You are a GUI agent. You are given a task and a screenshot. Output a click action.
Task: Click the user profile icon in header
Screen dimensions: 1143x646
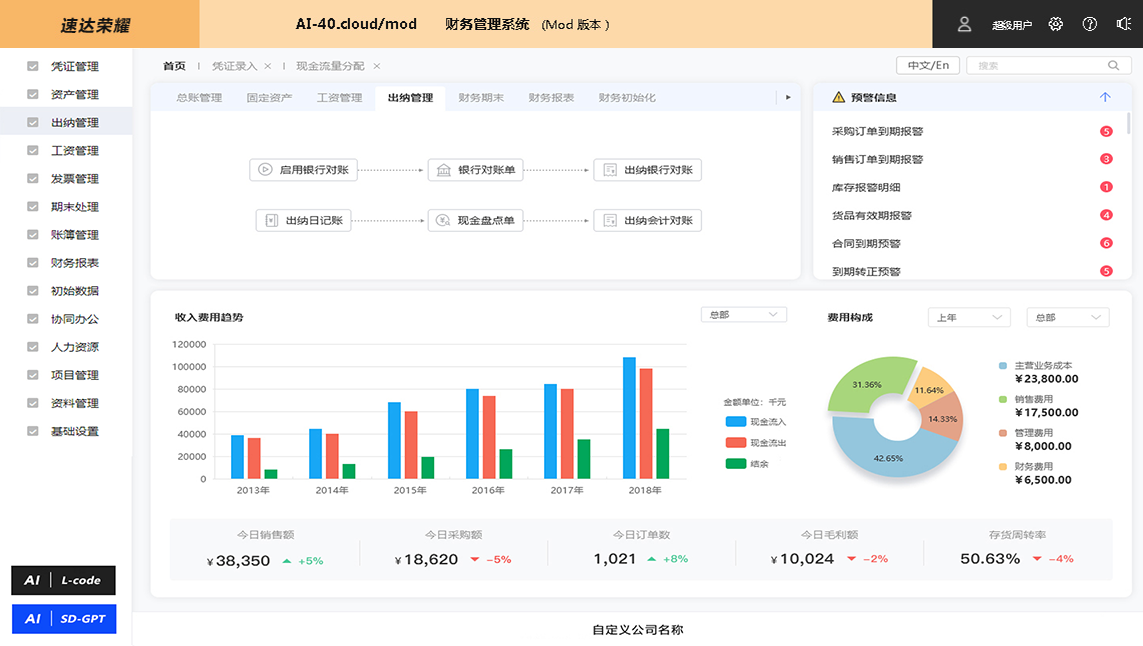964,24
